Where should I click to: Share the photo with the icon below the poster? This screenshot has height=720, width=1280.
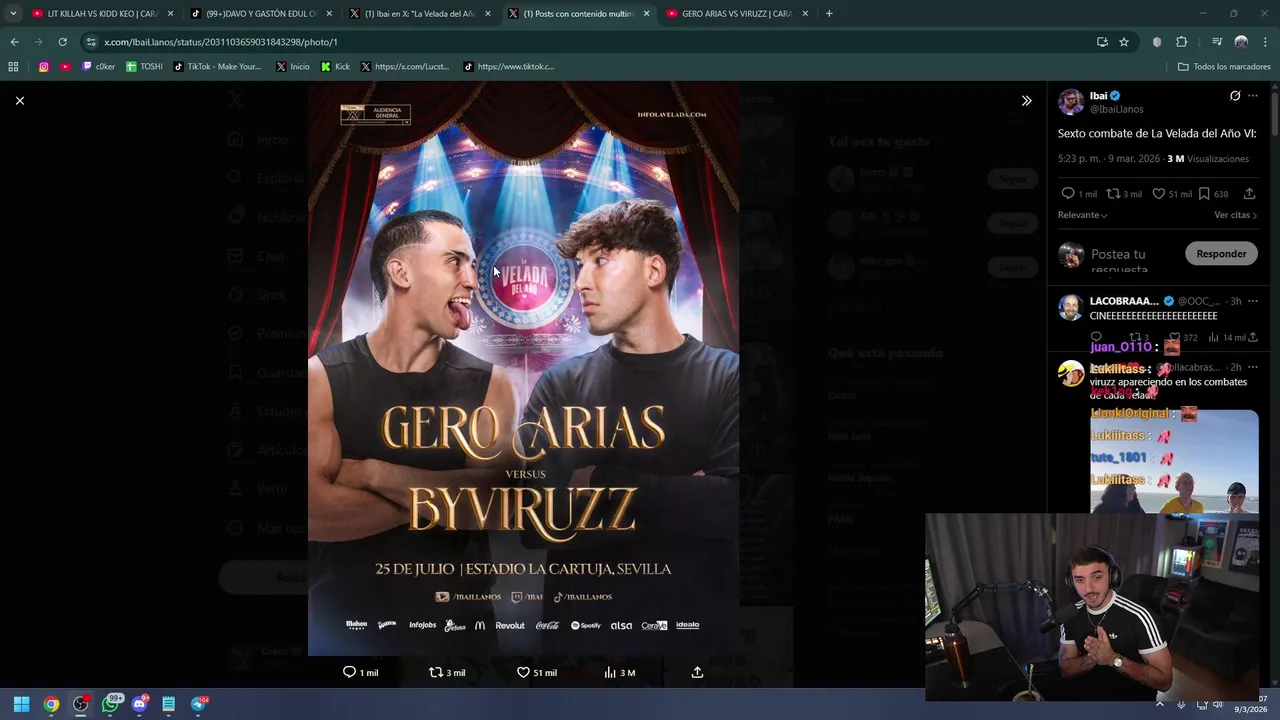[697, 672]
